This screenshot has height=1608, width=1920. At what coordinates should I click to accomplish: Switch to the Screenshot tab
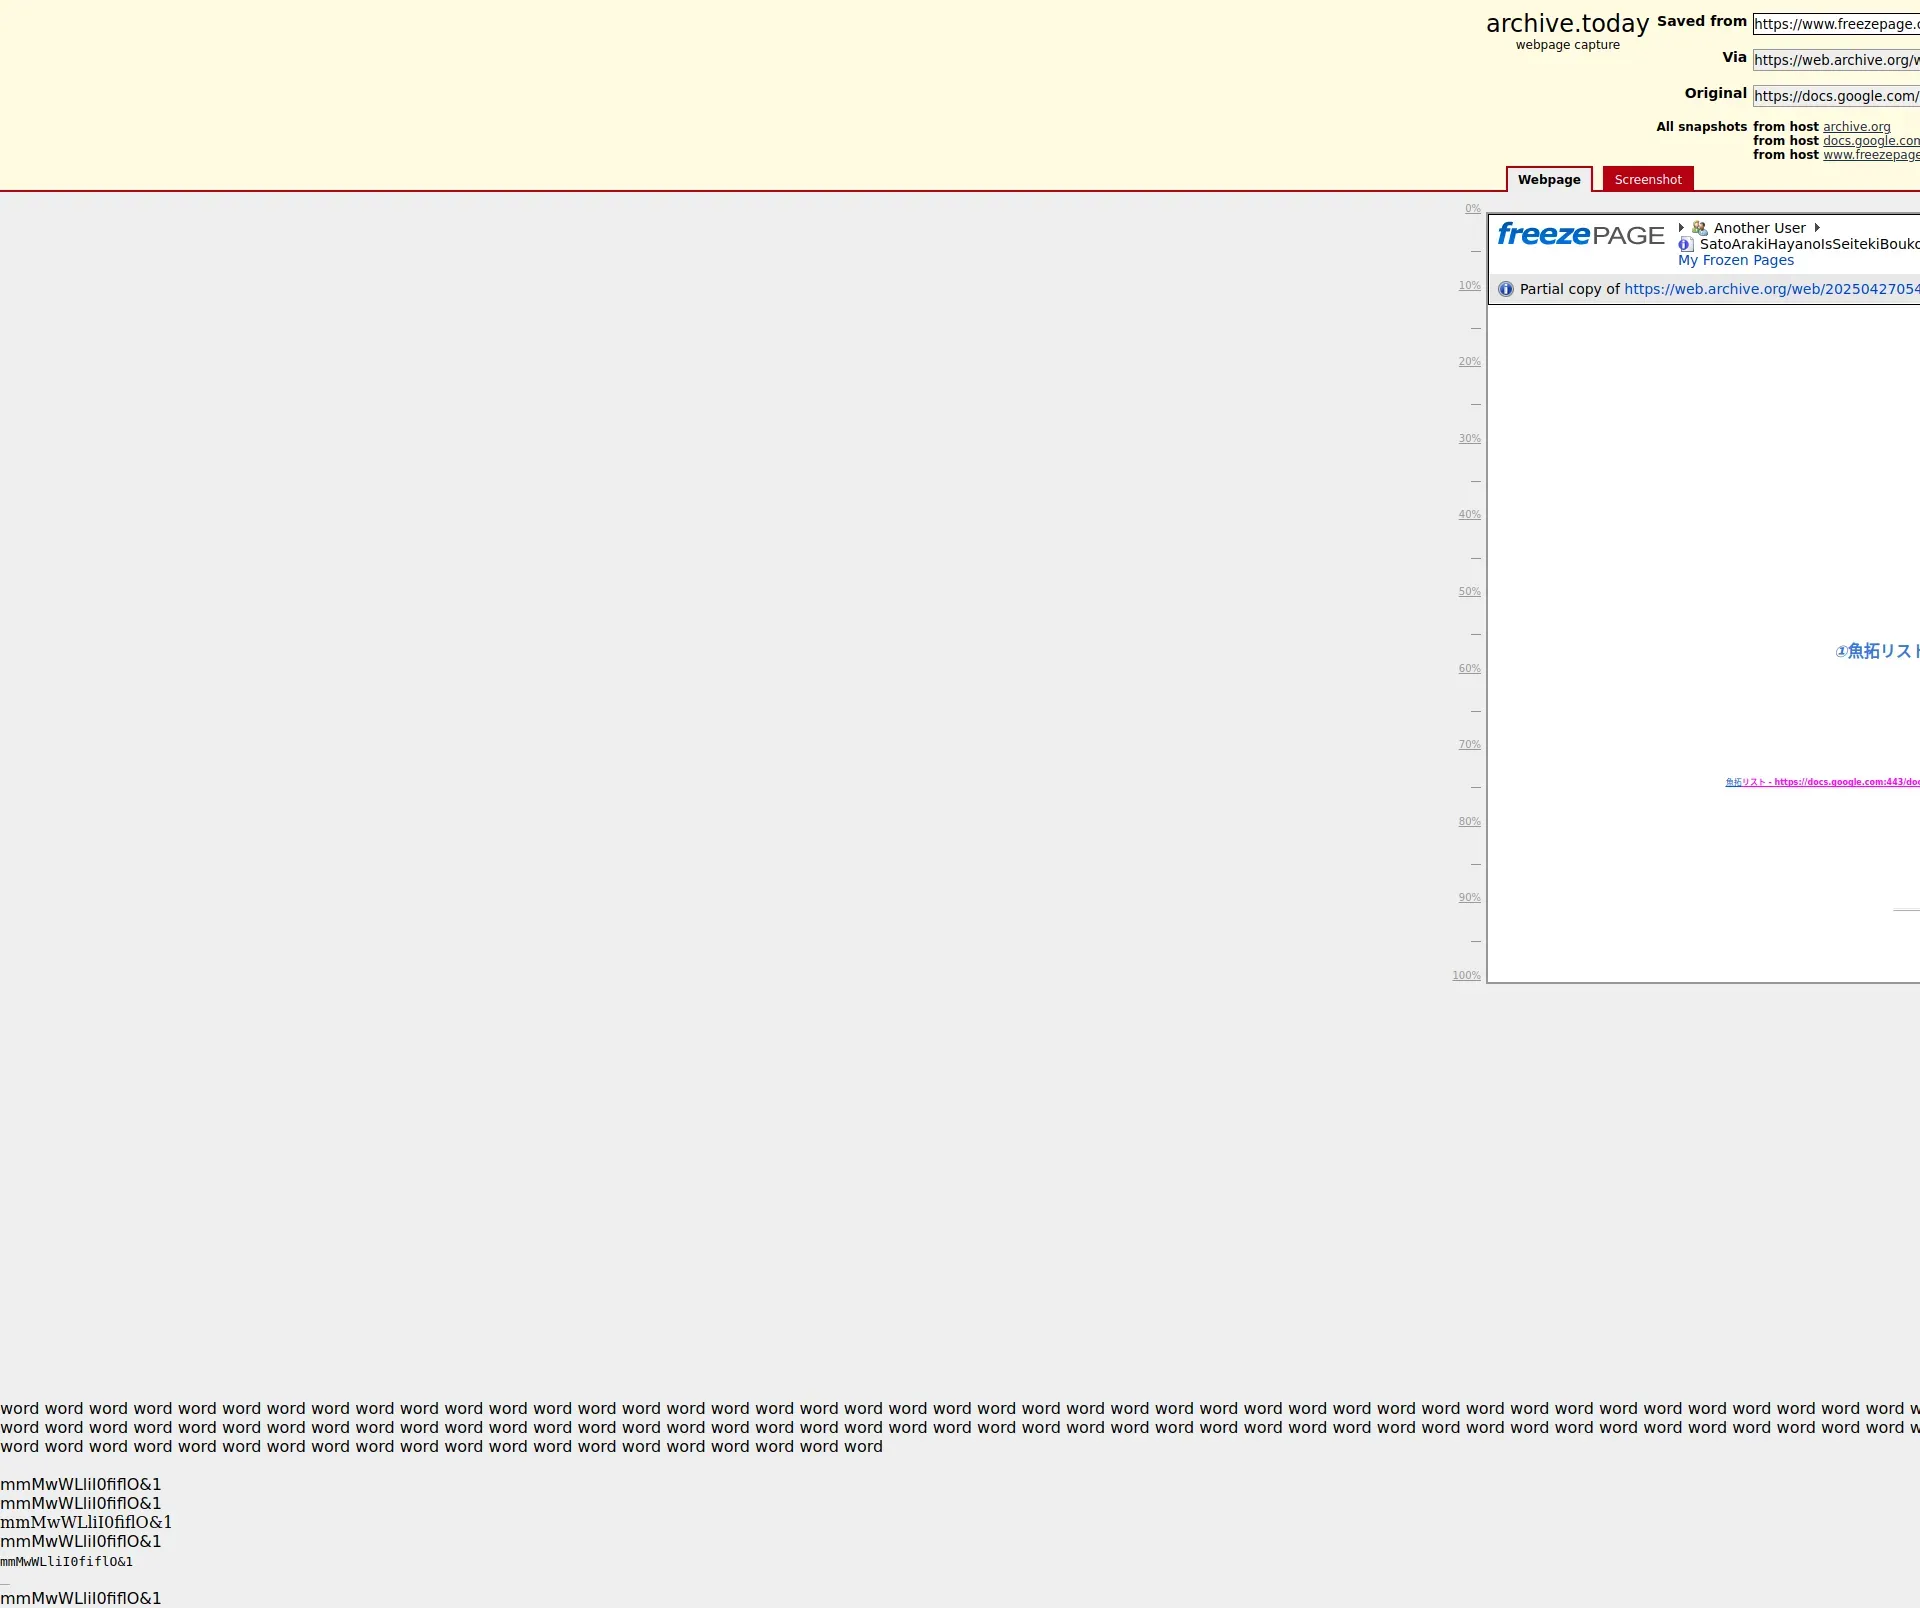[1647, 180]
